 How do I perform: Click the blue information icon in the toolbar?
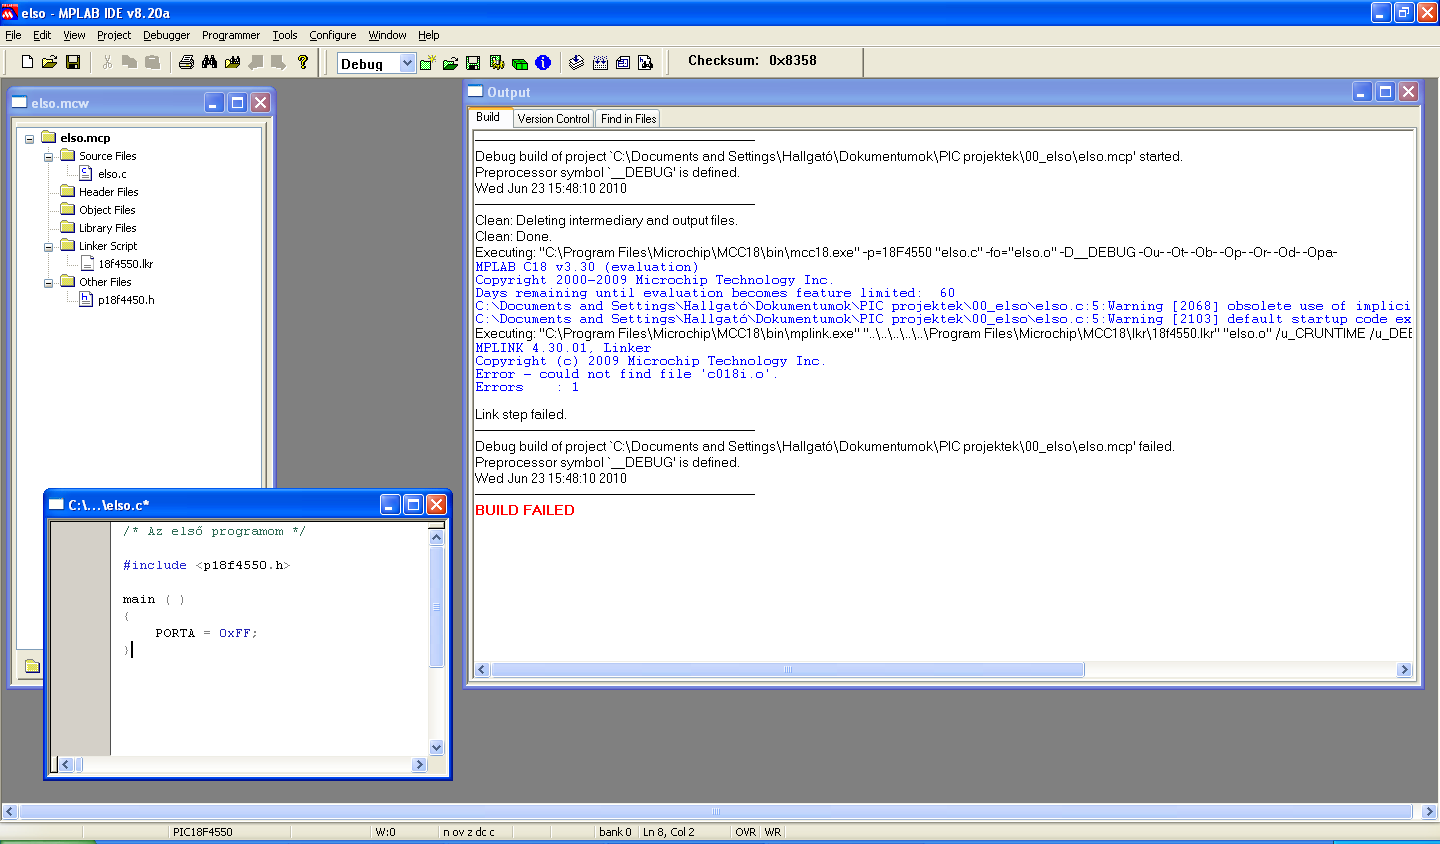click(543, 63)
